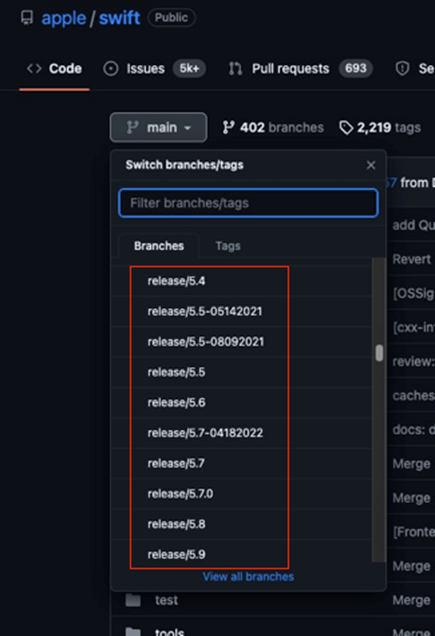
Task: Choose branch release/5.5
Action: click(x=241, y=372)
